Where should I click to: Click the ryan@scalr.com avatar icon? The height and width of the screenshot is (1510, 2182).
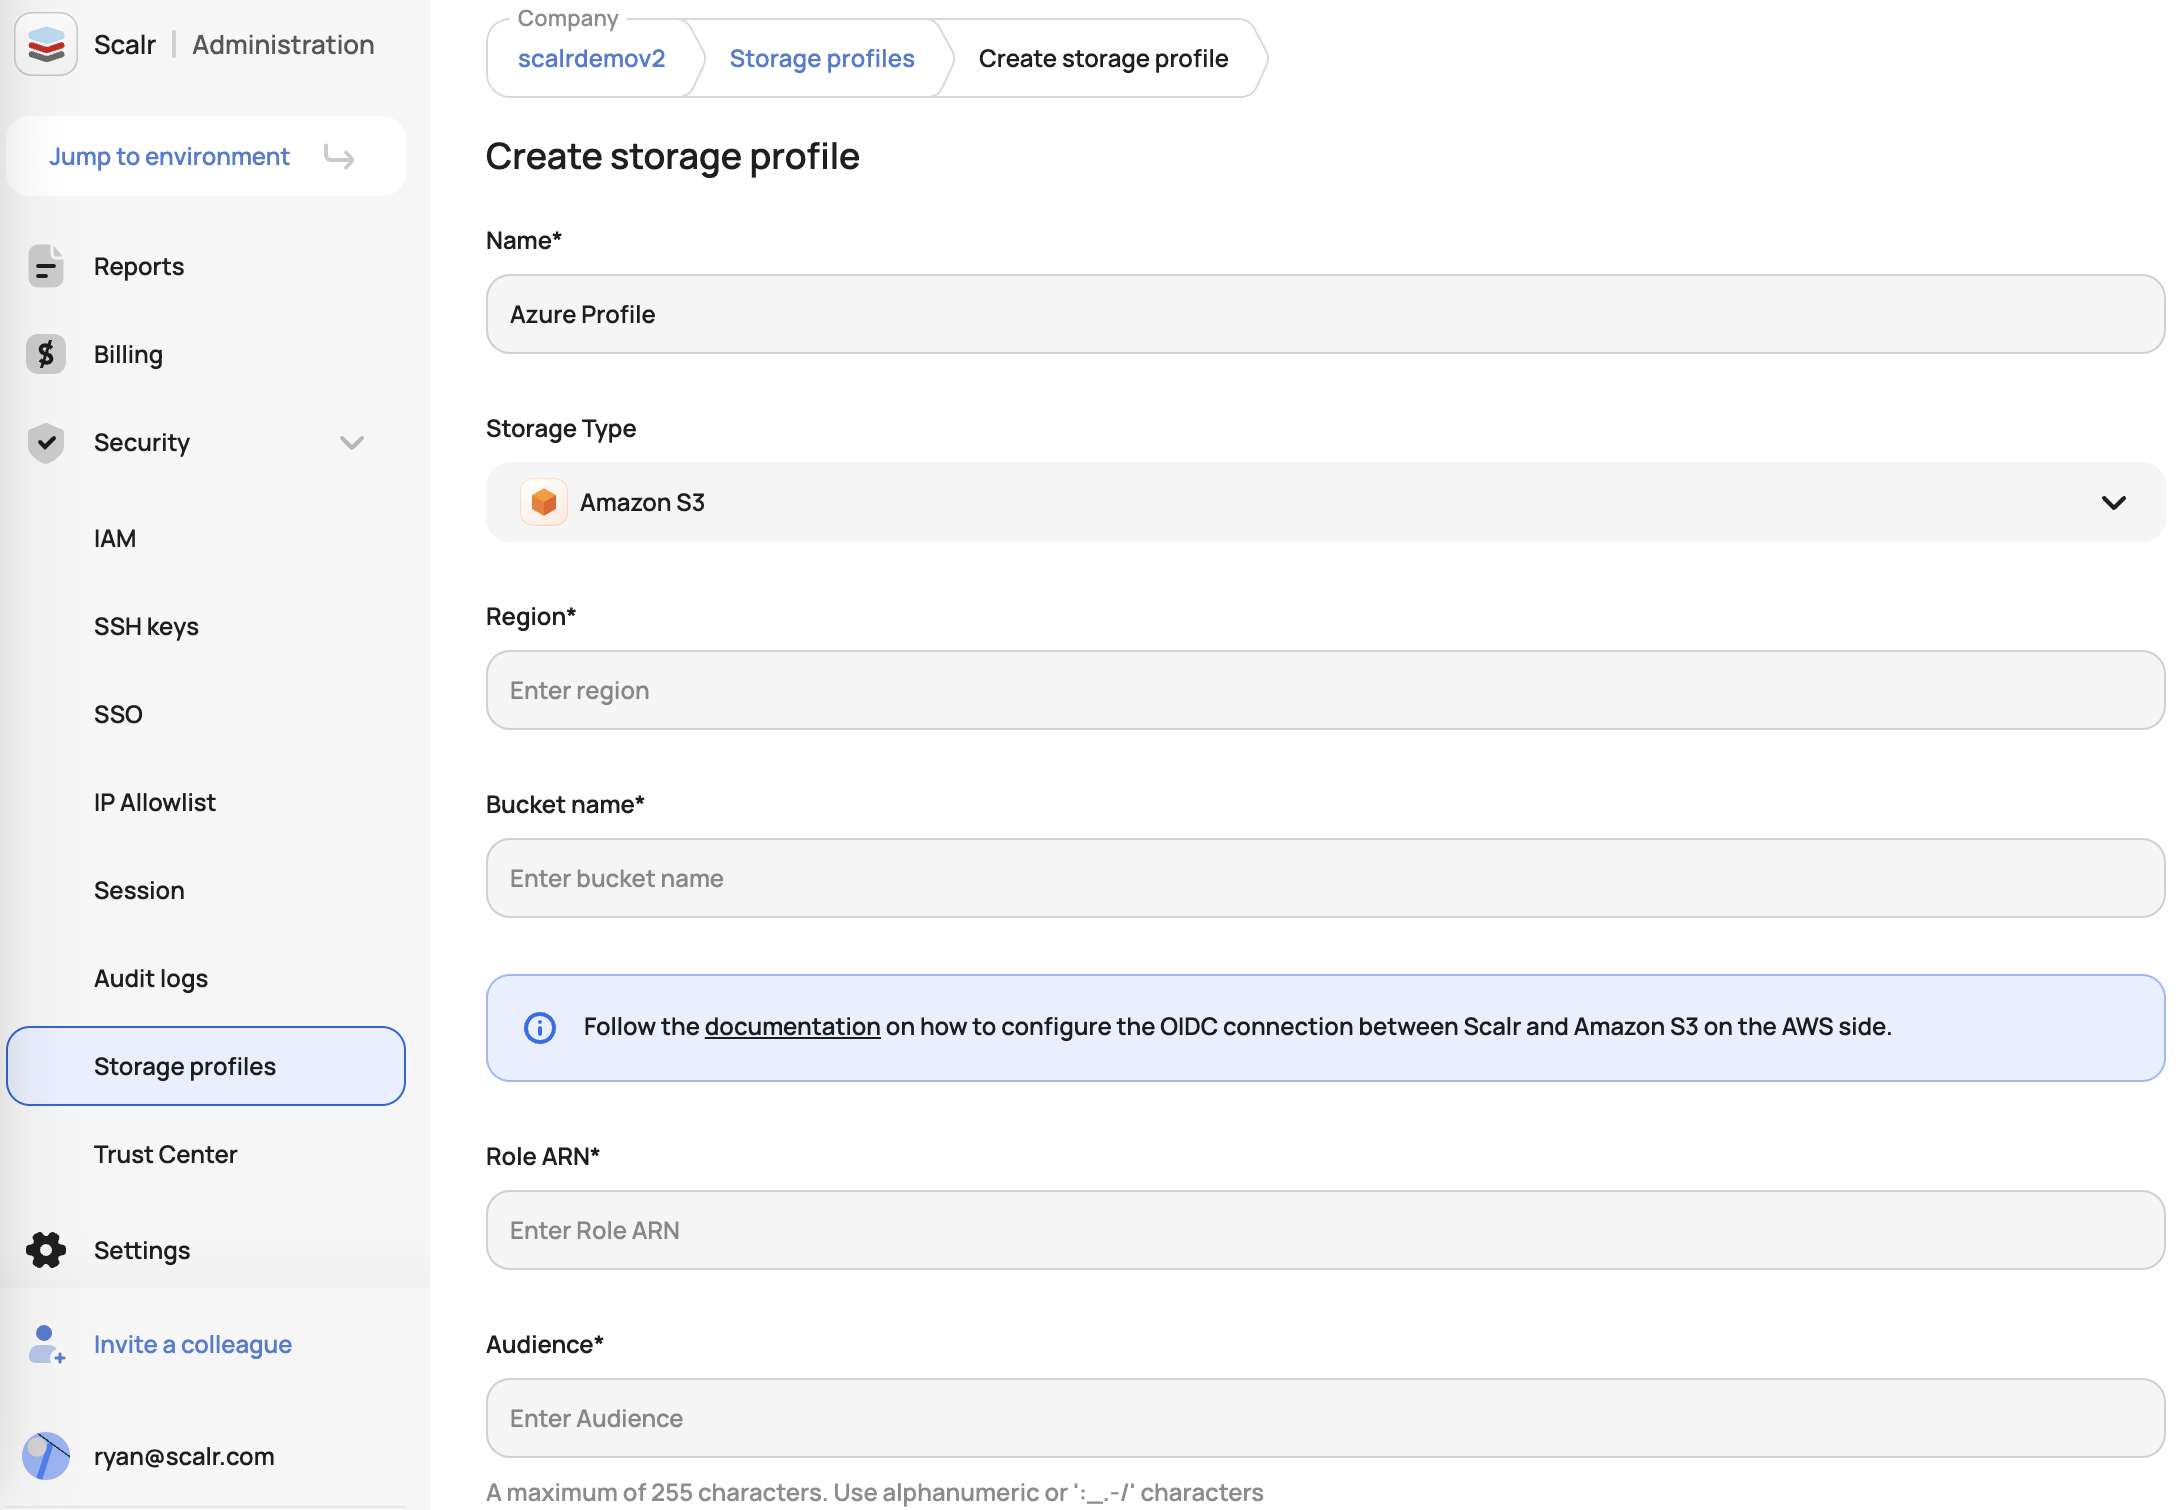(x=45, y=1456)
